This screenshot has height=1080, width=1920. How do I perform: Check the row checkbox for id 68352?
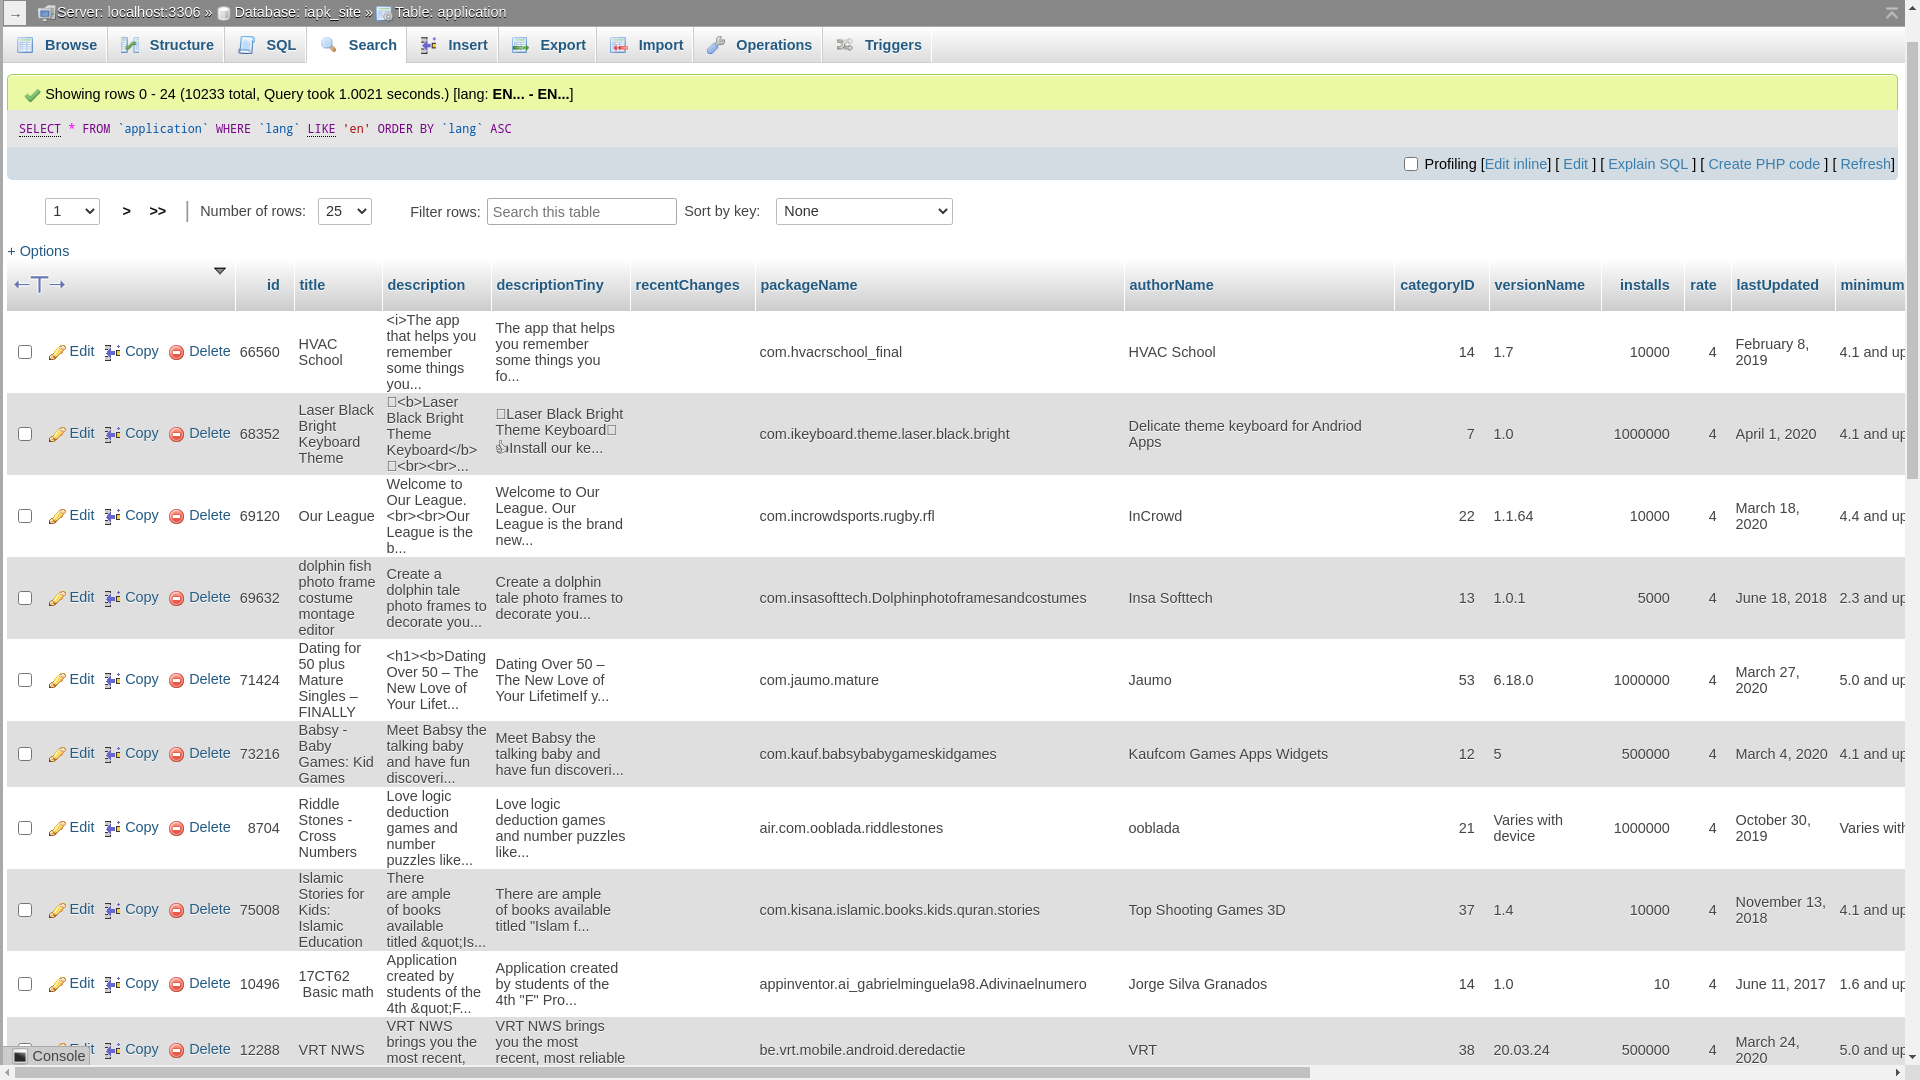click(x=25, y=433)
